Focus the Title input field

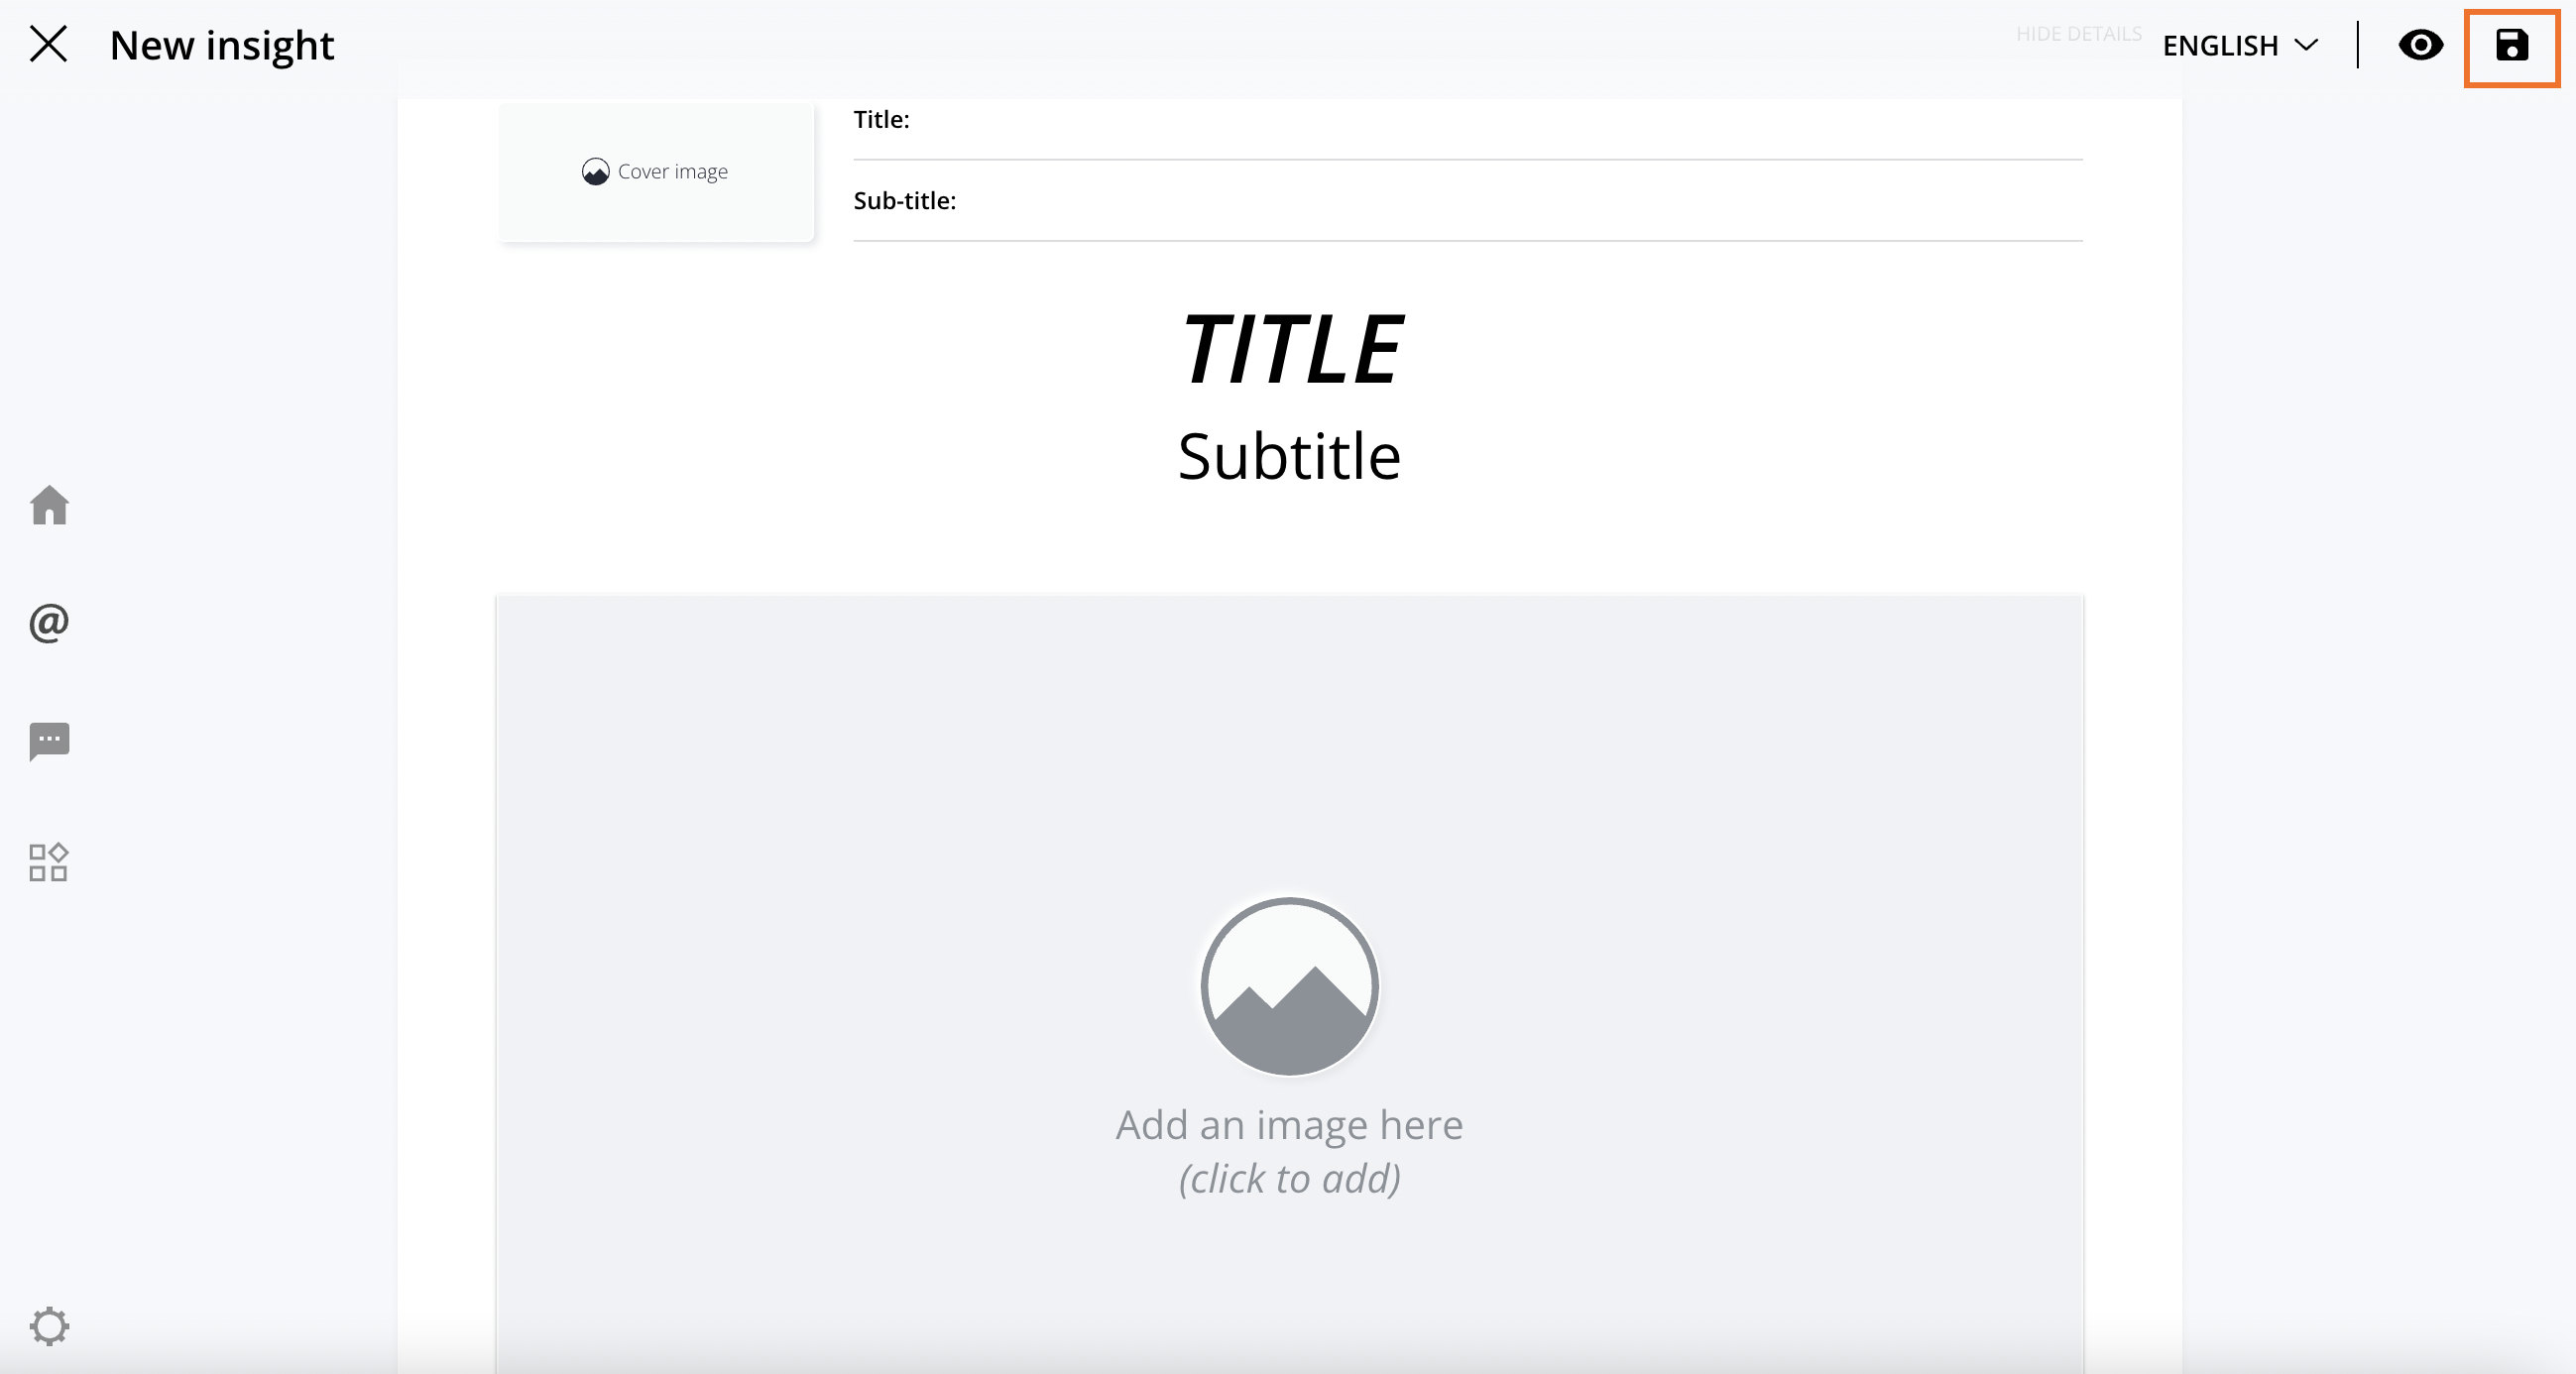[x=1467, y=120]
